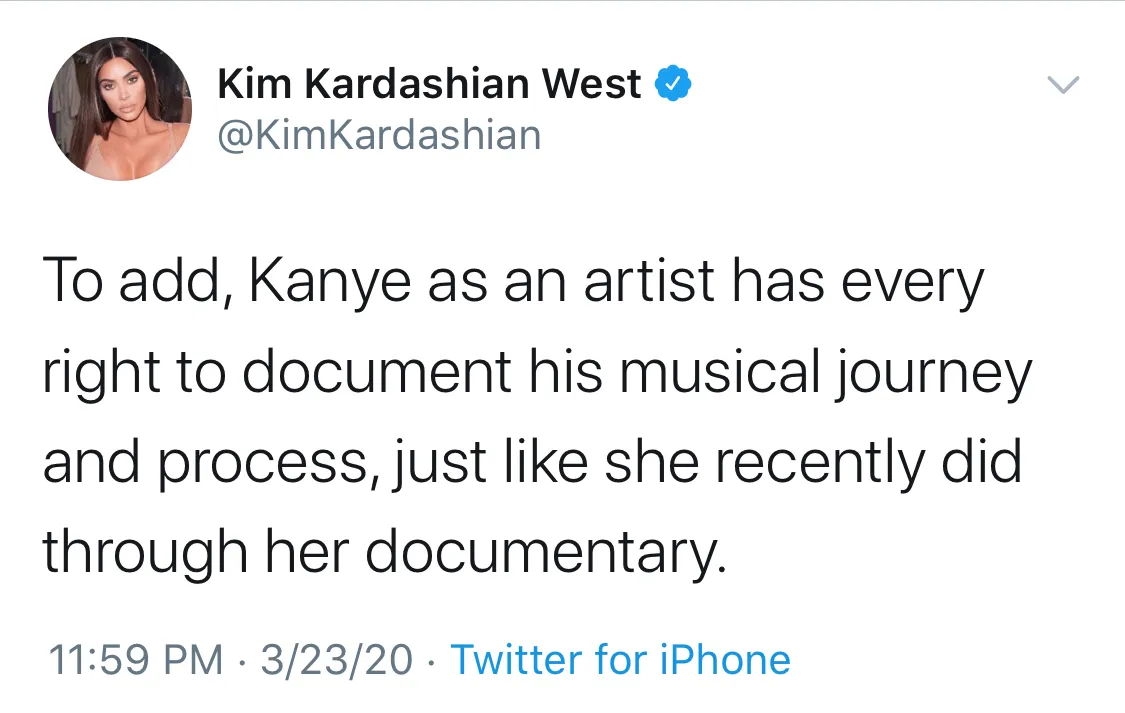Click the word "right" in the tweet
Viewport: 1125px width, 713px height.
pos(101,375)
